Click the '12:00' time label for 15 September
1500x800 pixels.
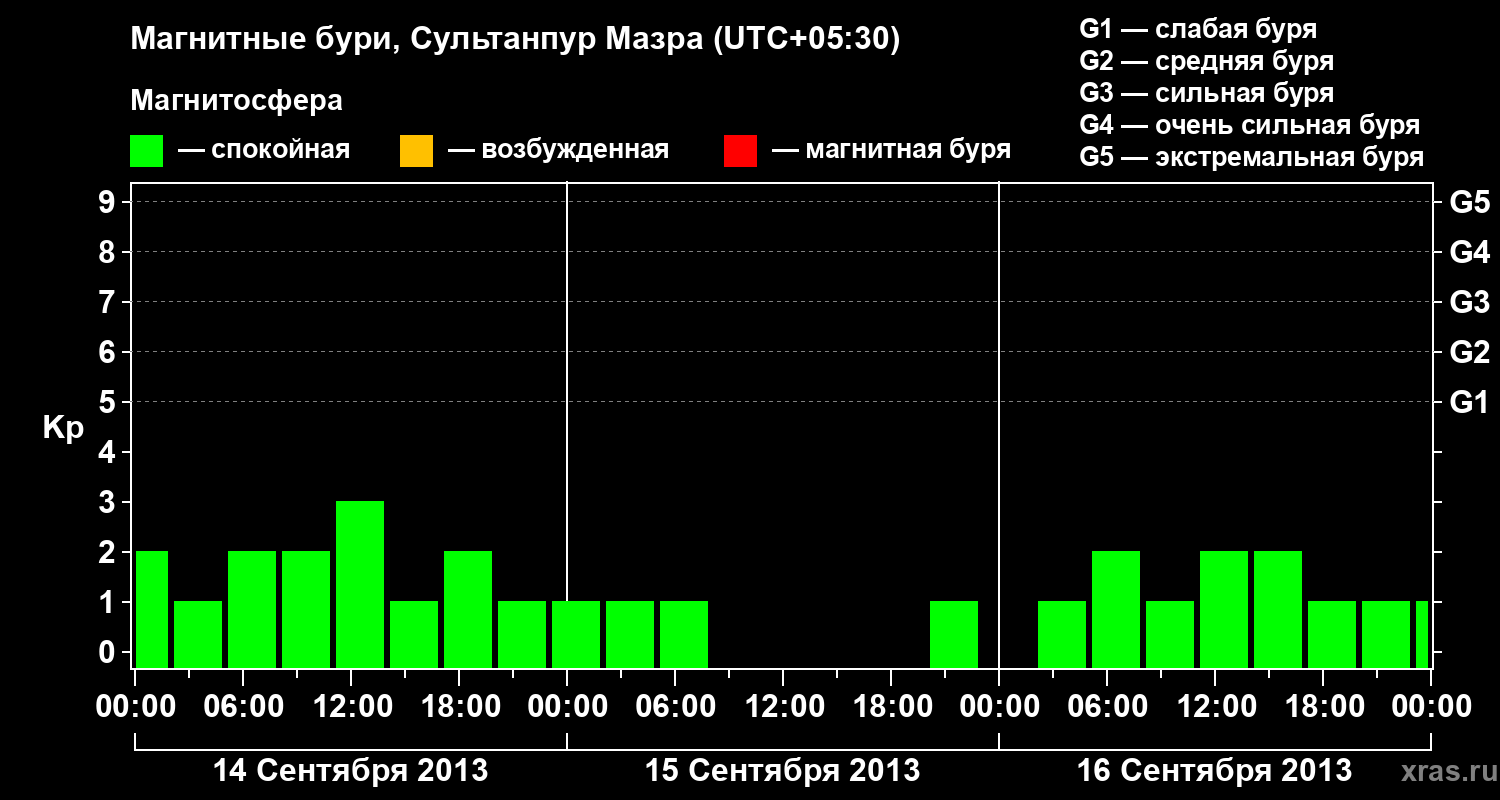pos(783,707)
